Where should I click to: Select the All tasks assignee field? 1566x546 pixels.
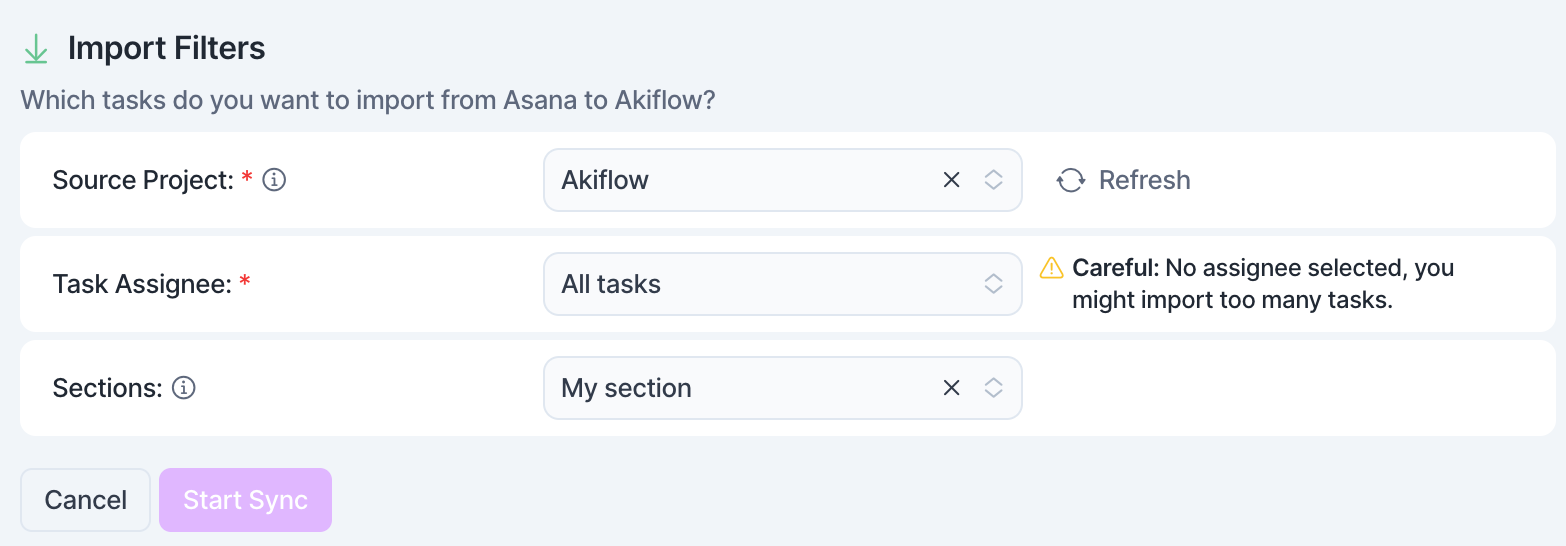click(783, 284)
